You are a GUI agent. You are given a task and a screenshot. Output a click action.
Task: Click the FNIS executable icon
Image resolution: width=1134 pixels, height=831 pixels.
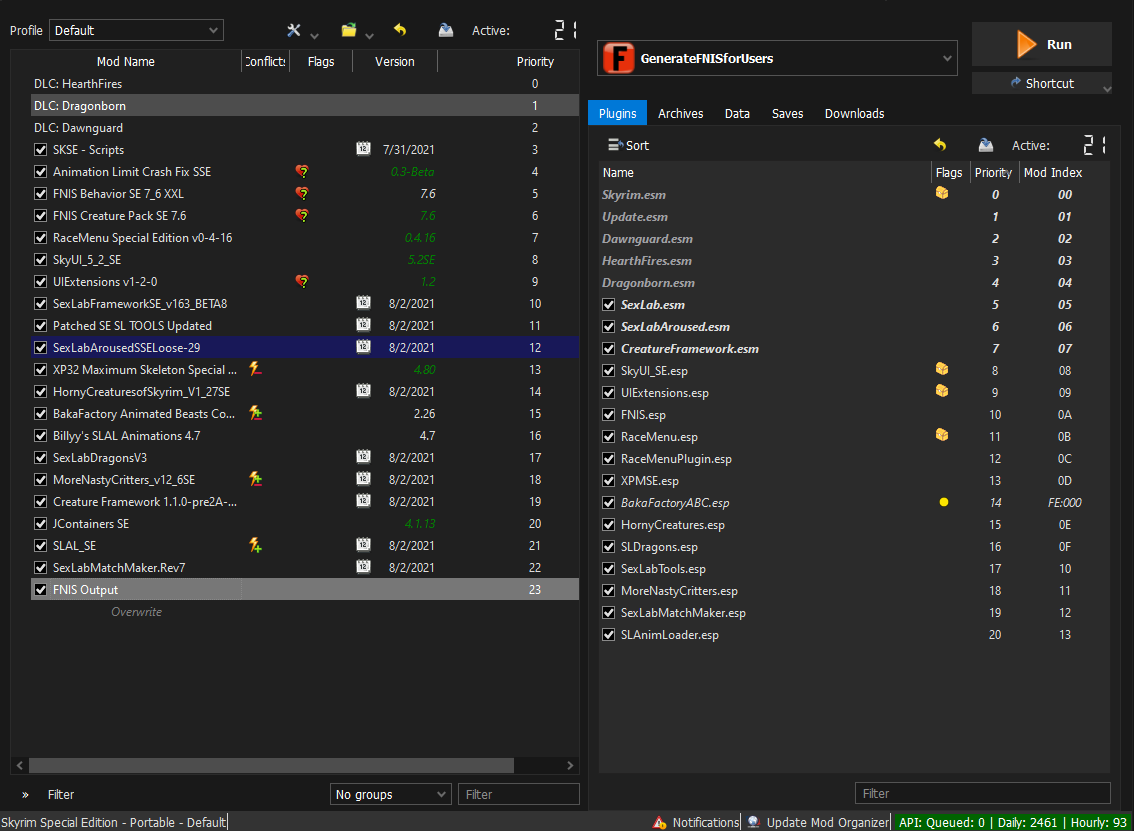[x=618, y=58]
